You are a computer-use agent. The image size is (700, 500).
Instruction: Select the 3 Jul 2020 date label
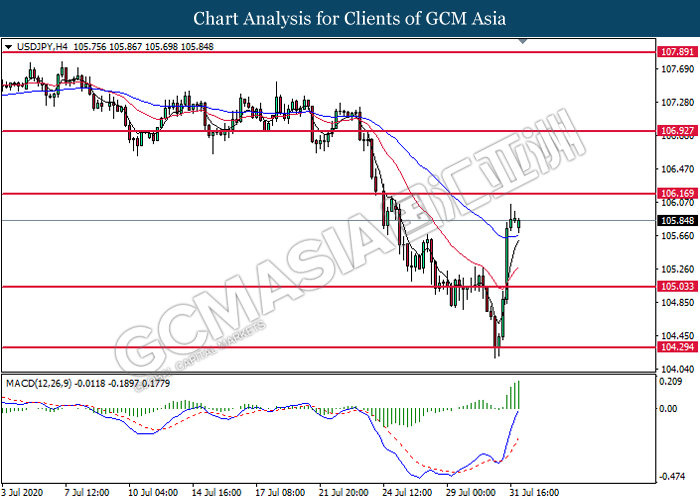tap(22, 492)
